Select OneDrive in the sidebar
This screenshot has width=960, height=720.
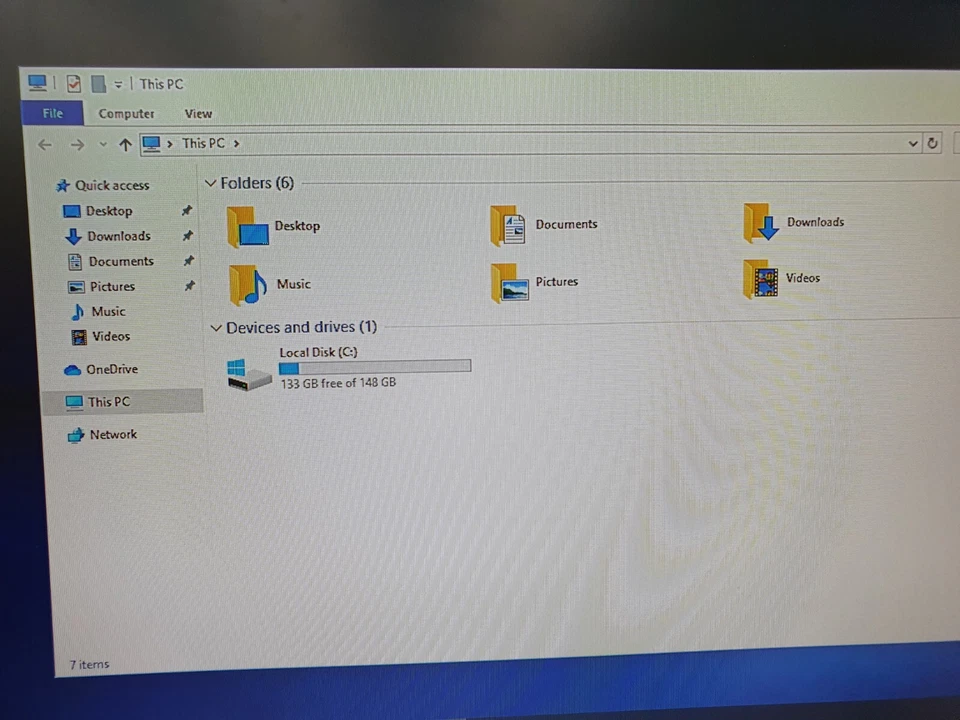click(x=111, y=369)
